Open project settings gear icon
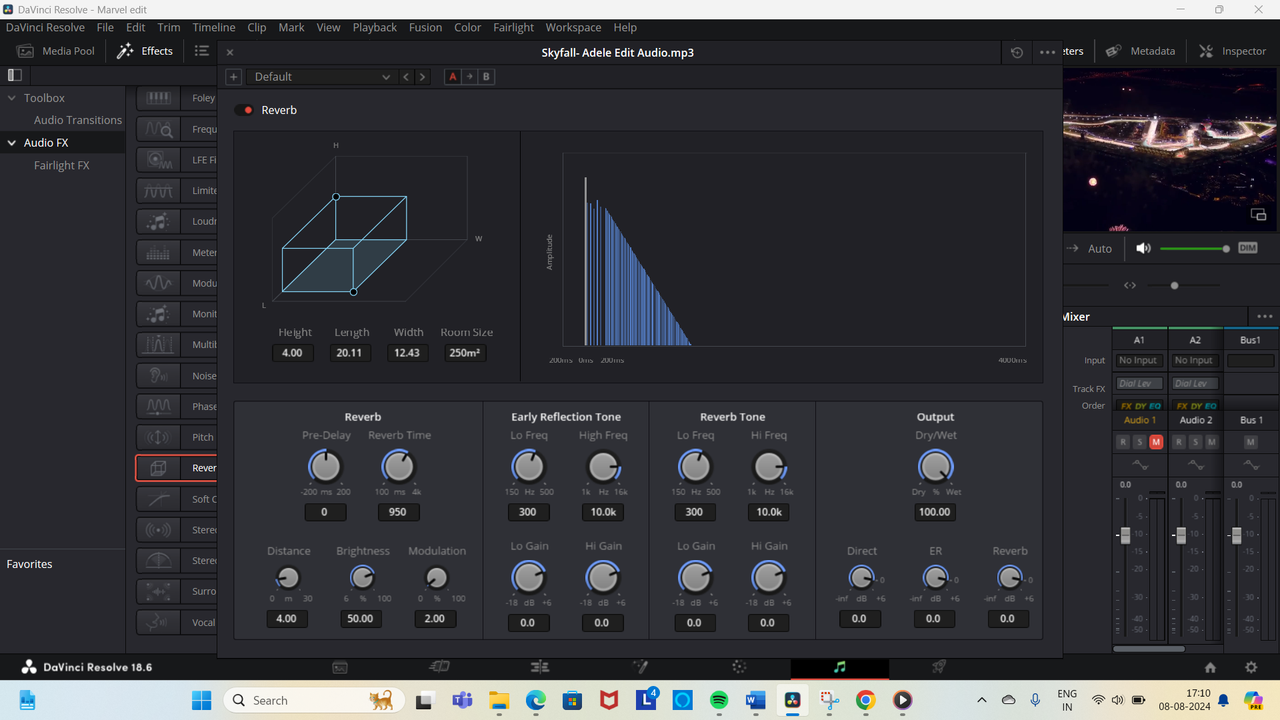 tap(1251, 667)
